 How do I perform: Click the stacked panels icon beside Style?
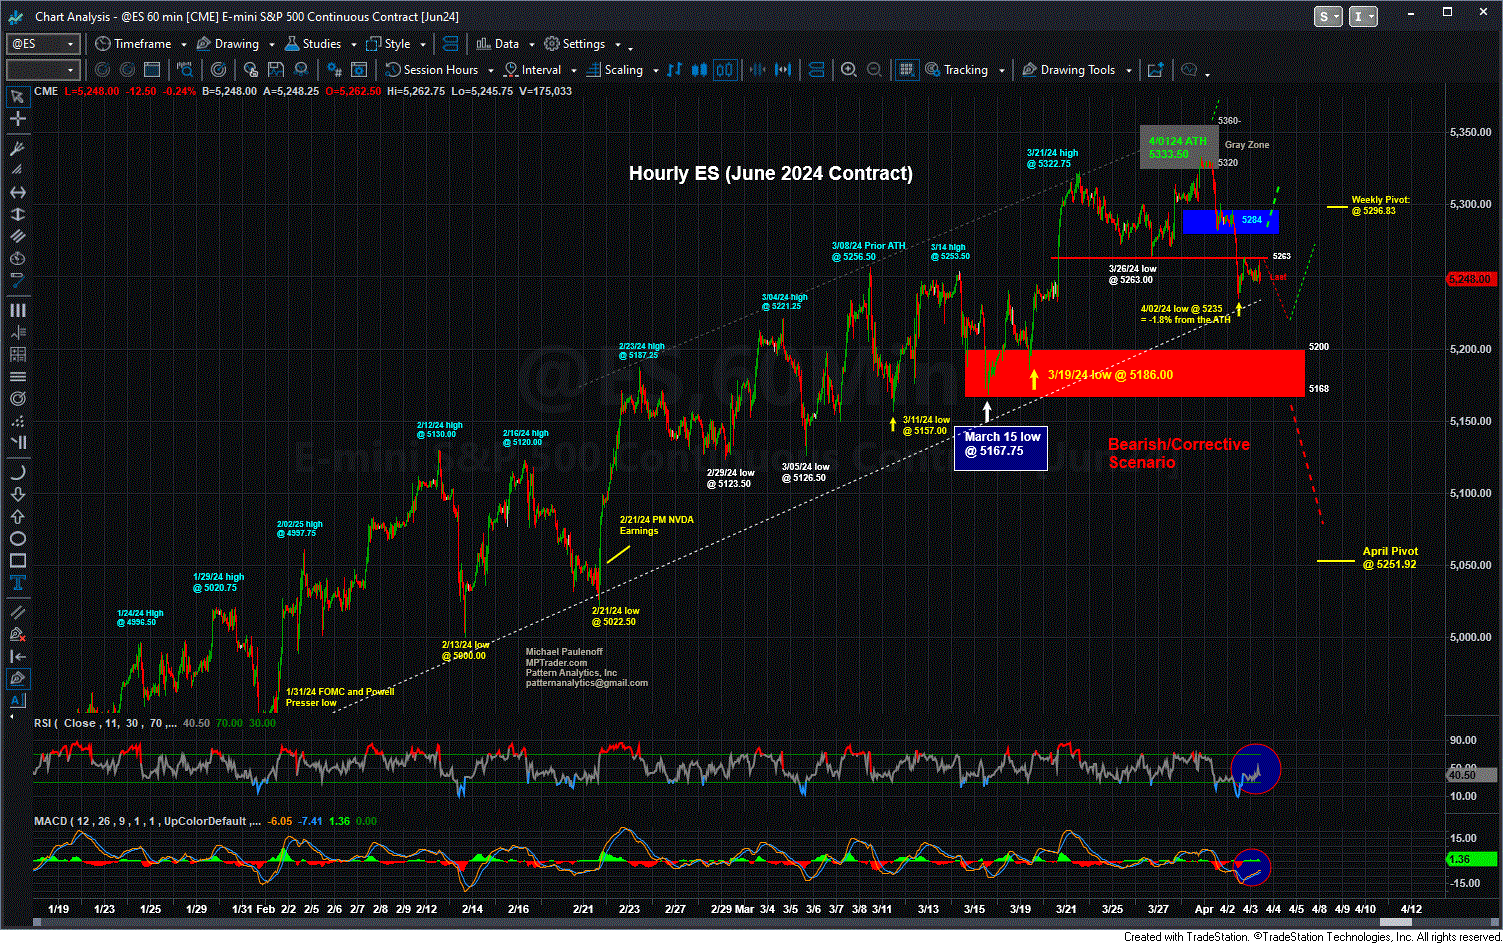(450, 44)
